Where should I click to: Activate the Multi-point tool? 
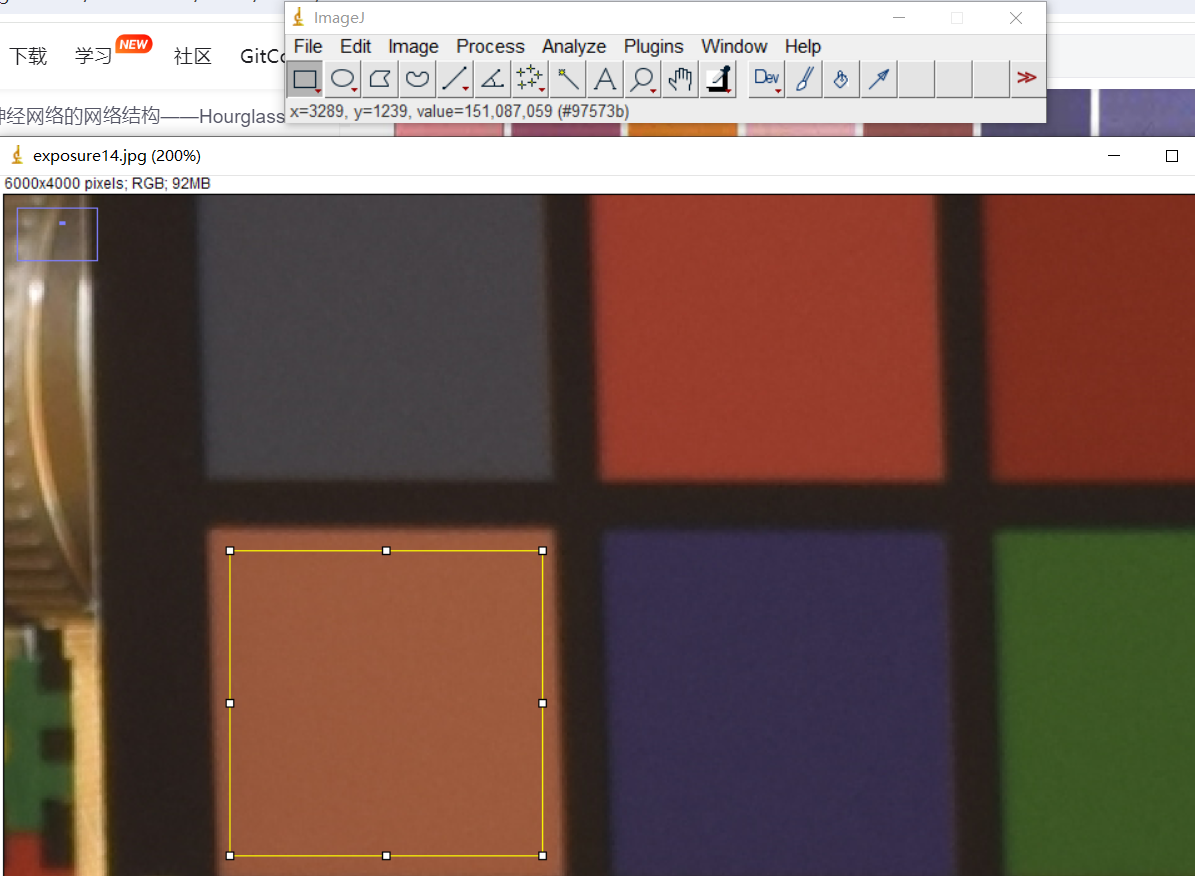coord(529,79)
